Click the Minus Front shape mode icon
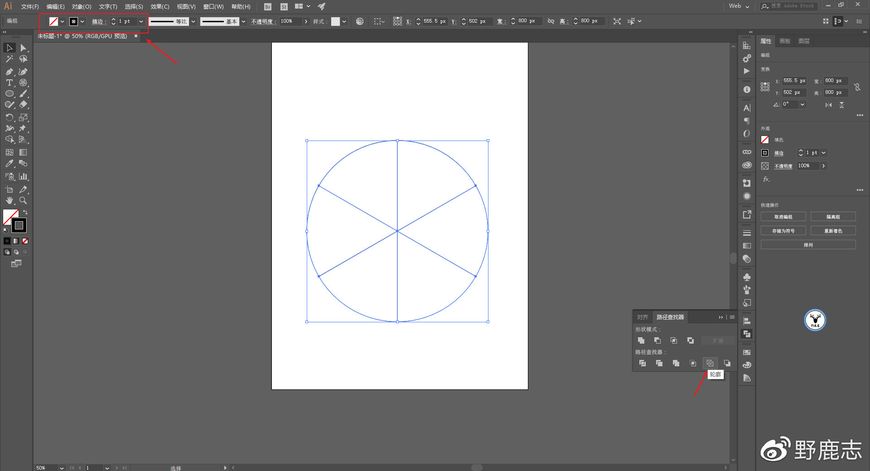This screenshot has width=870, height=471. point(657,340)
